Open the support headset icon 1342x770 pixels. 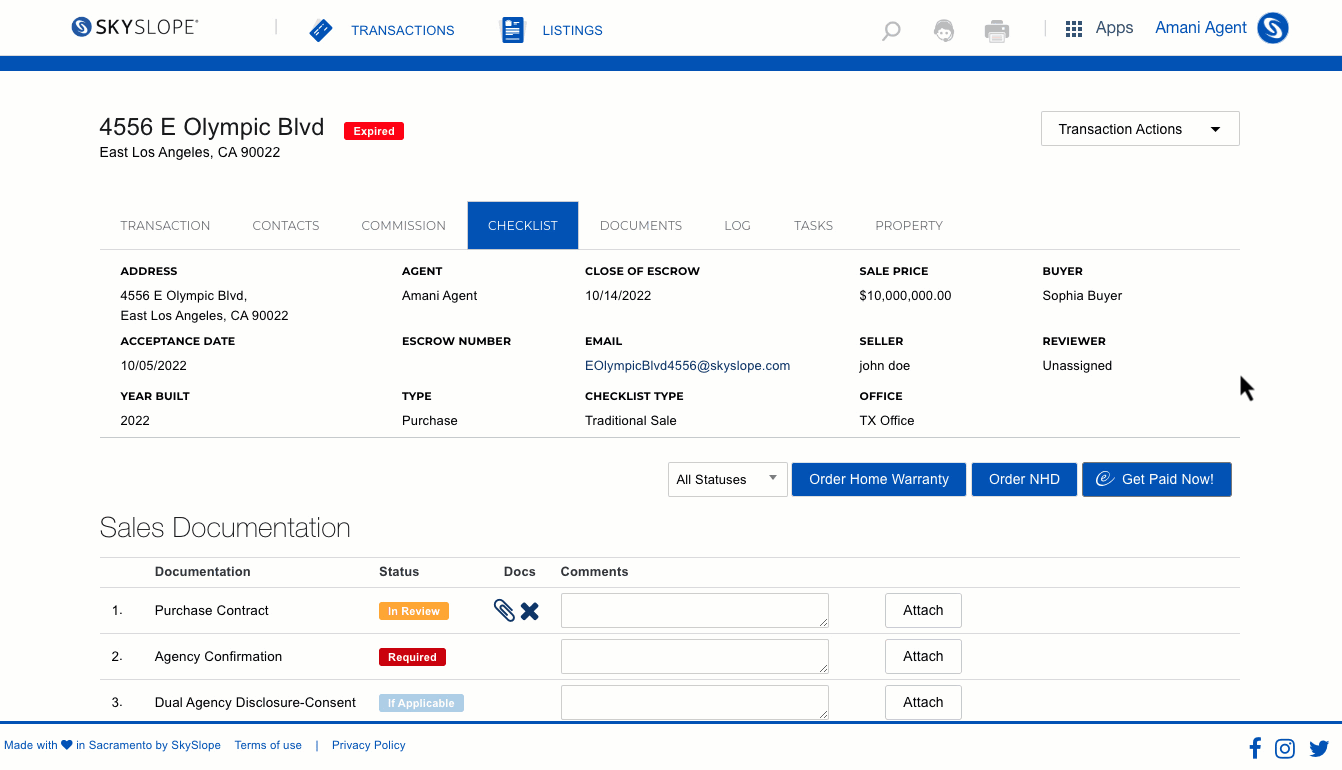[x=943, y=30]
